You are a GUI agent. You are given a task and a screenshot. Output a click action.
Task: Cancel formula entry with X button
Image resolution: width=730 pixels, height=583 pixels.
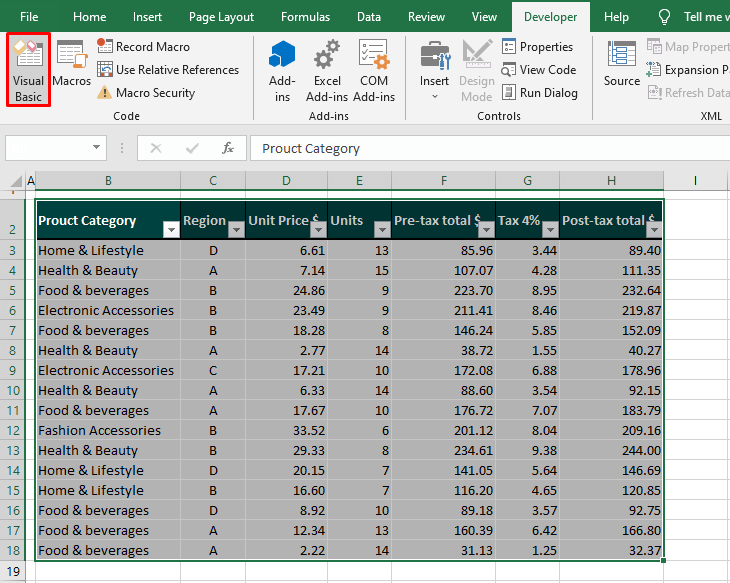pyautogui.click(x=156, y=148)
